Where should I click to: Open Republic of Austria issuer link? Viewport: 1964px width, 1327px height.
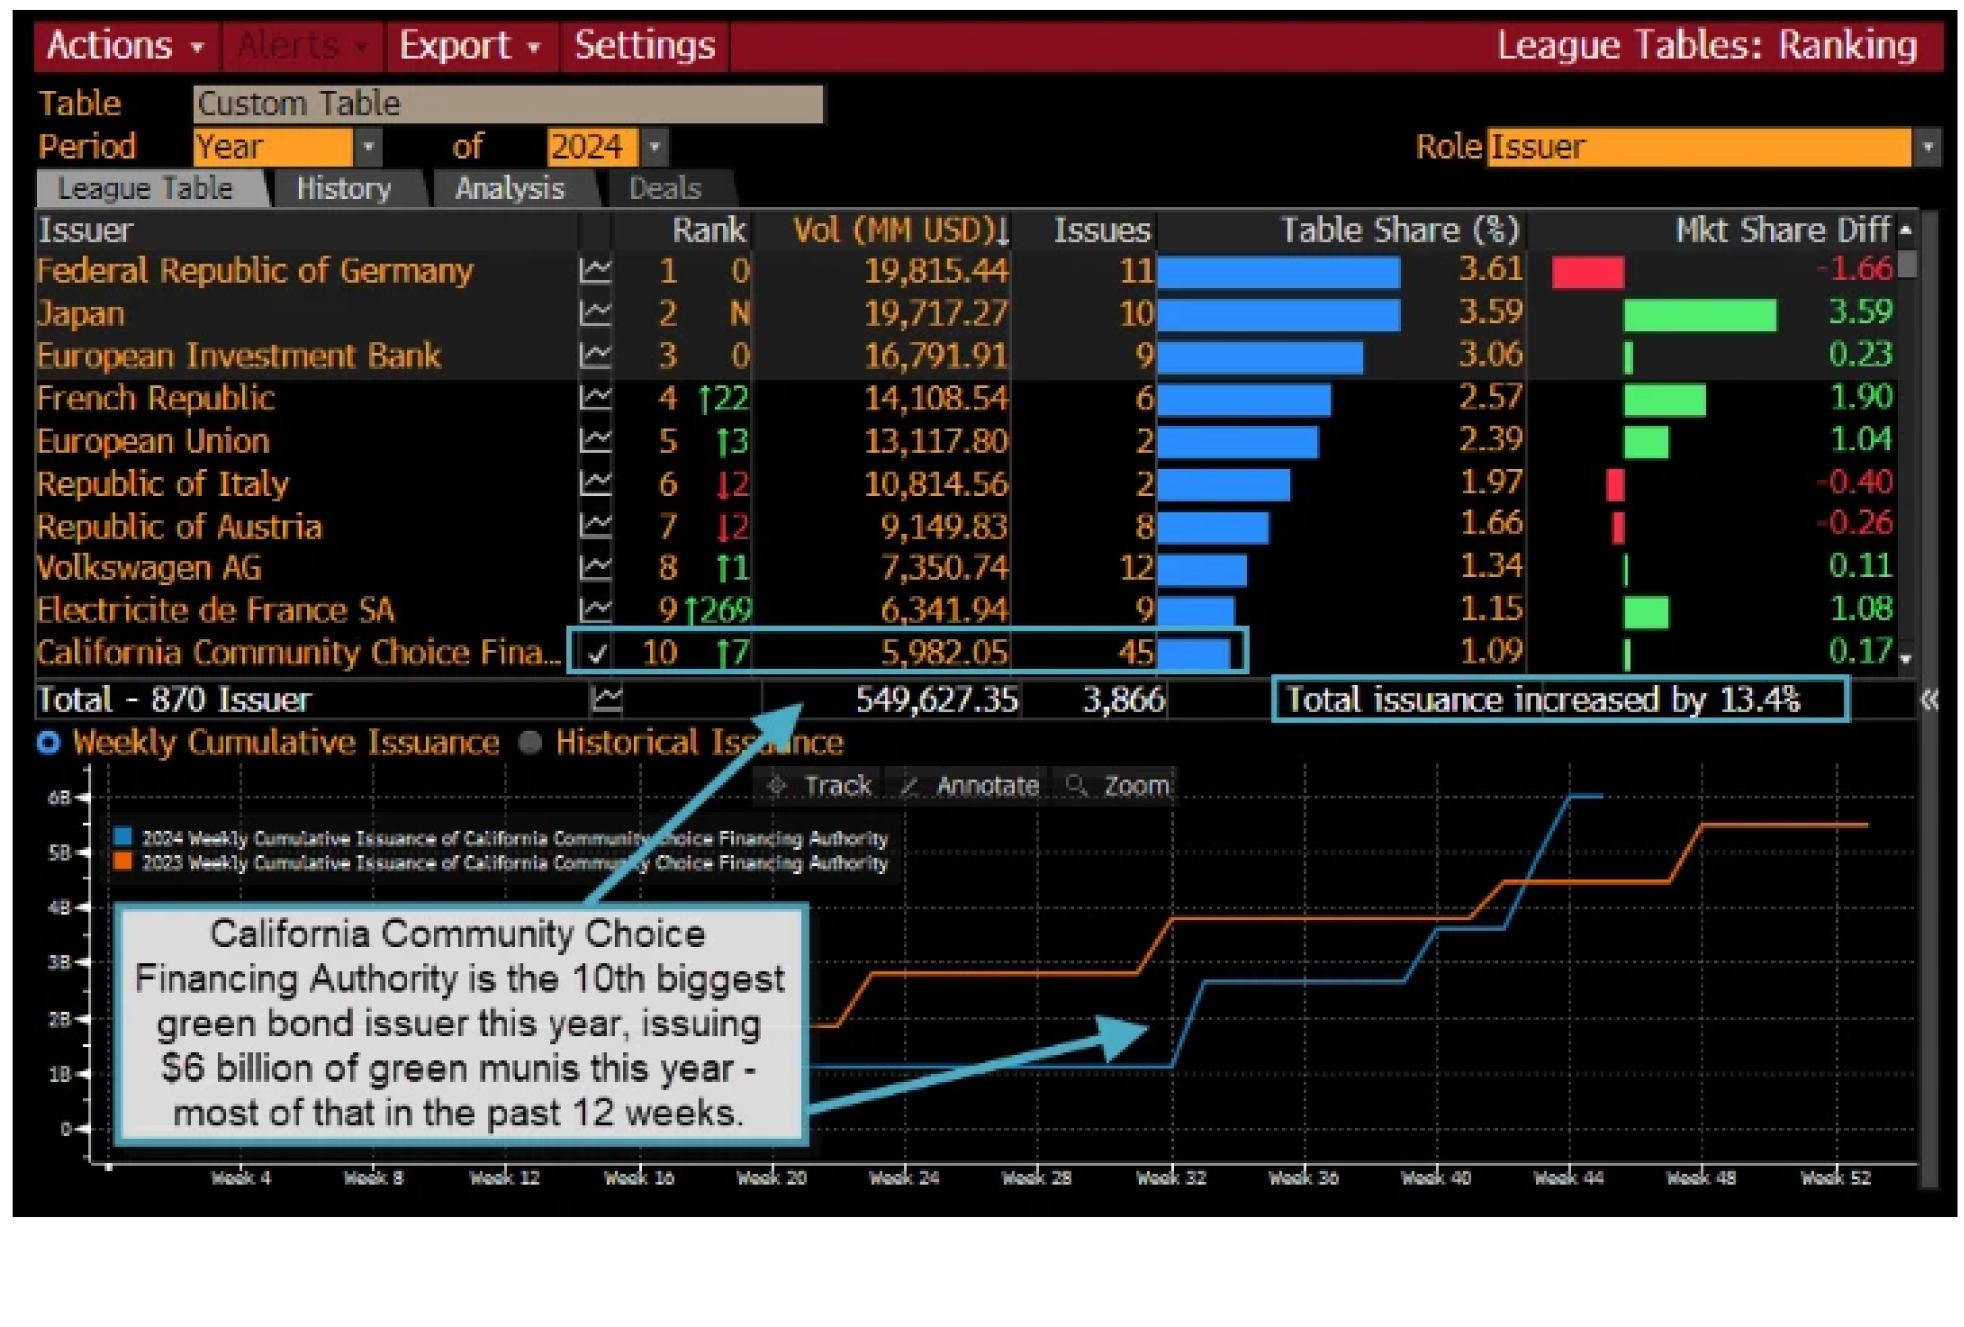[x=180, y=525]
